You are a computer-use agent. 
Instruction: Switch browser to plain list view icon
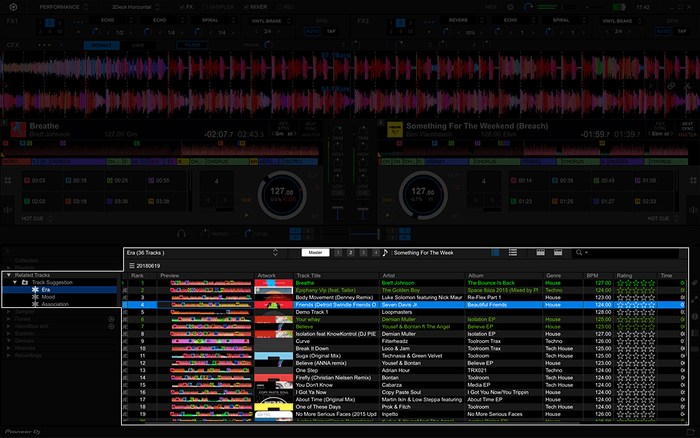[x=512, y=253]
